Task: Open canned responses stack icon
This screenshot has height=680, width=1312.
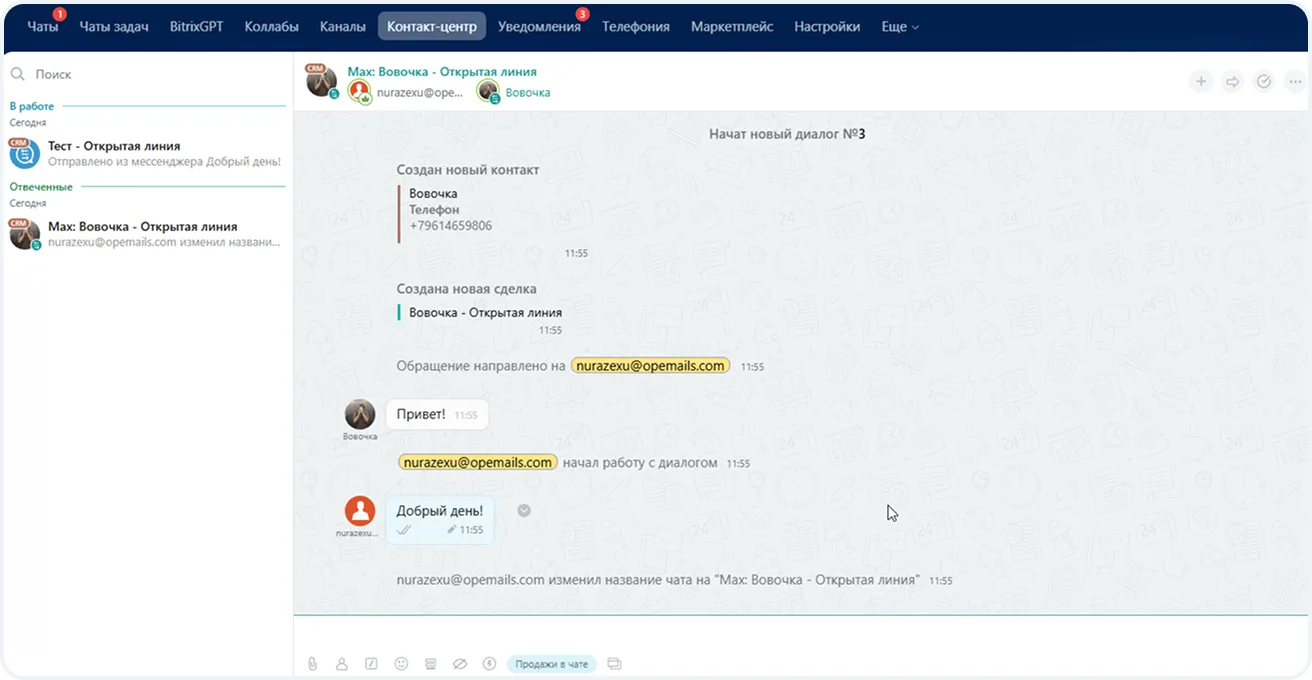Action: [x=431, y=663]
